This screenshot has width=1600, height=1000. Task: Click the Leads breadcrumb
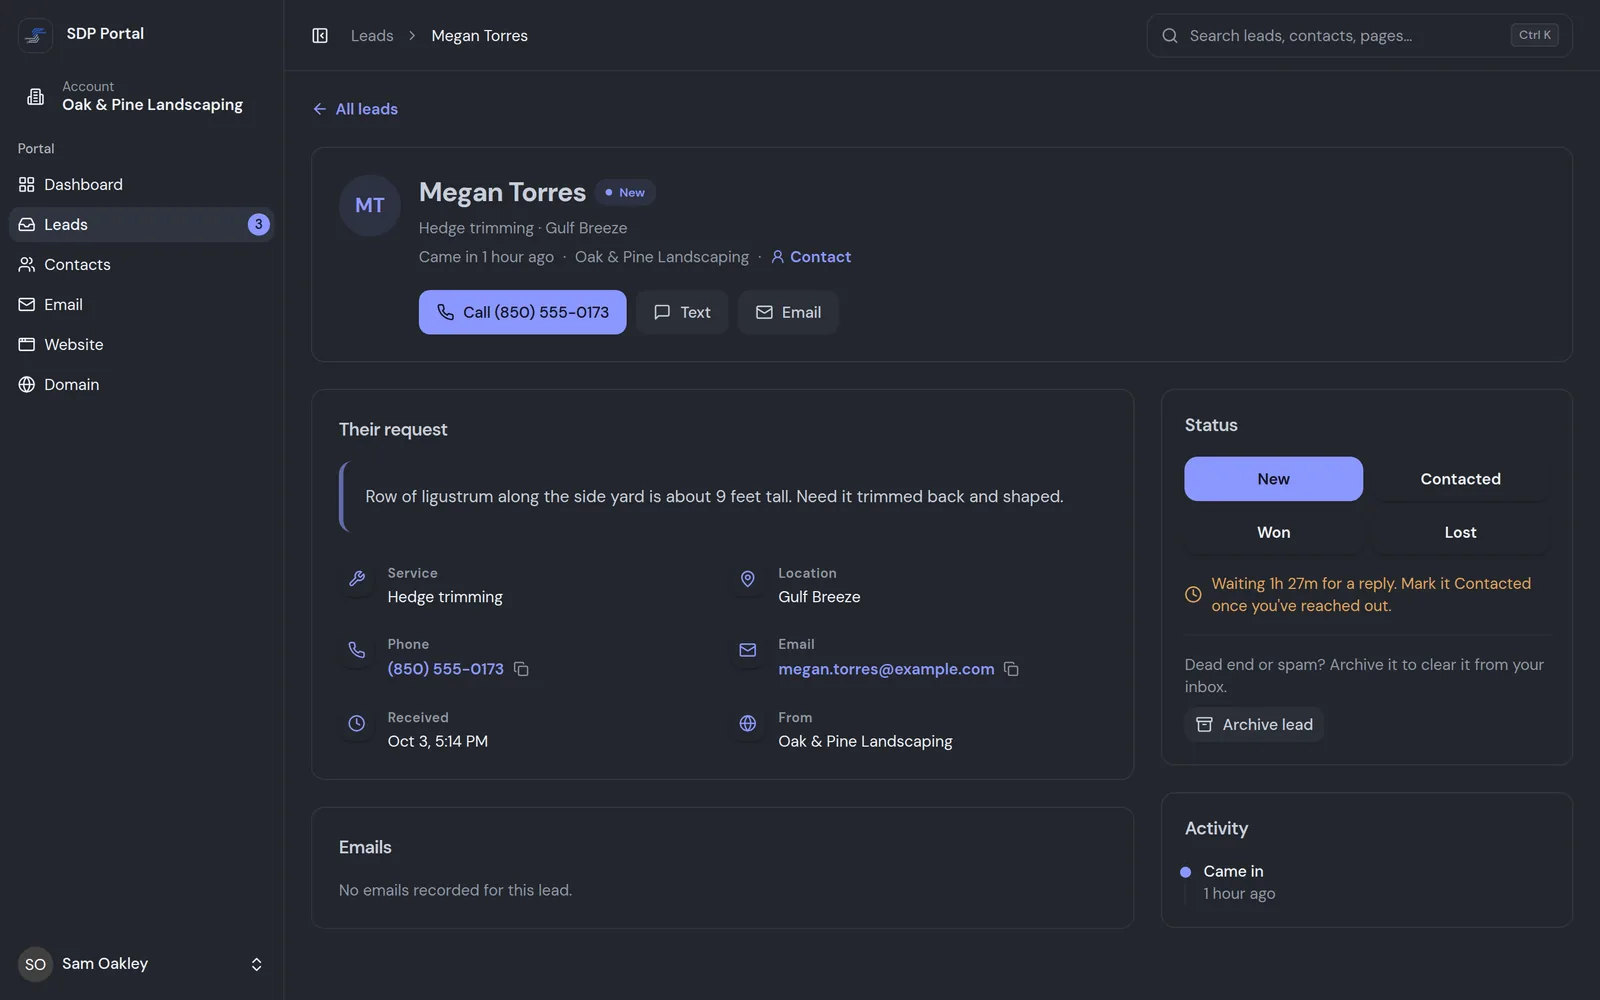pos(372,36)
